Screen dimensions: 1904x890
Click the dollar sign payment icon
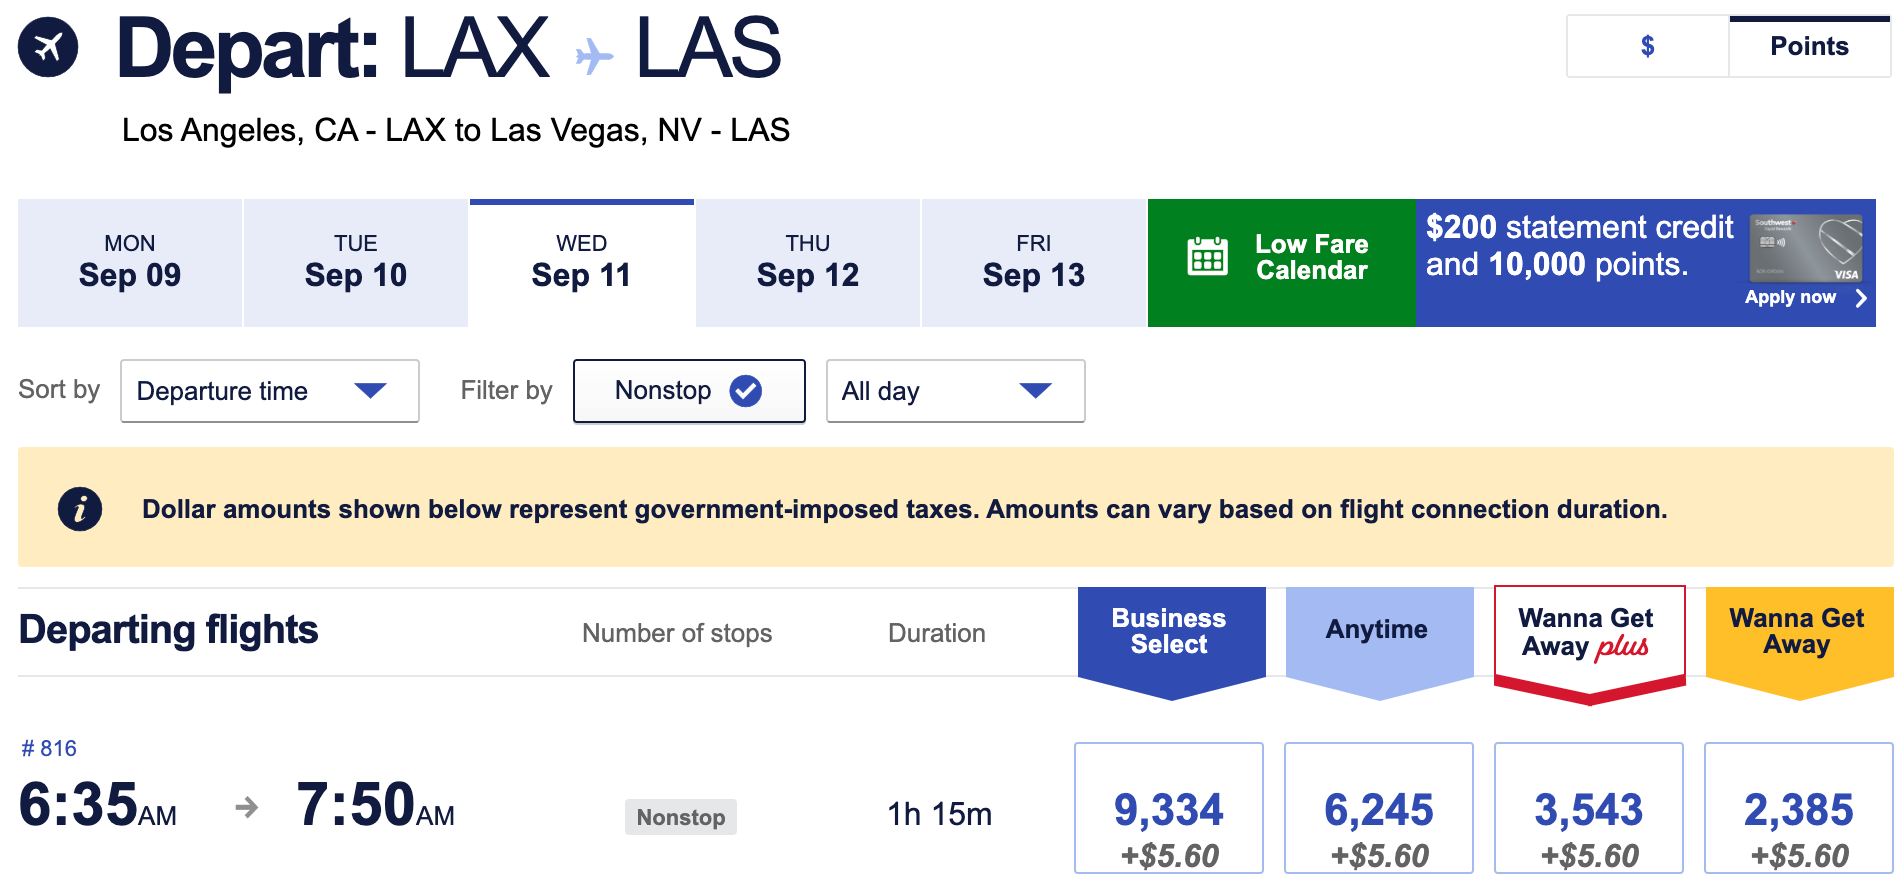pyautogui.click(x=1647, y=46)
